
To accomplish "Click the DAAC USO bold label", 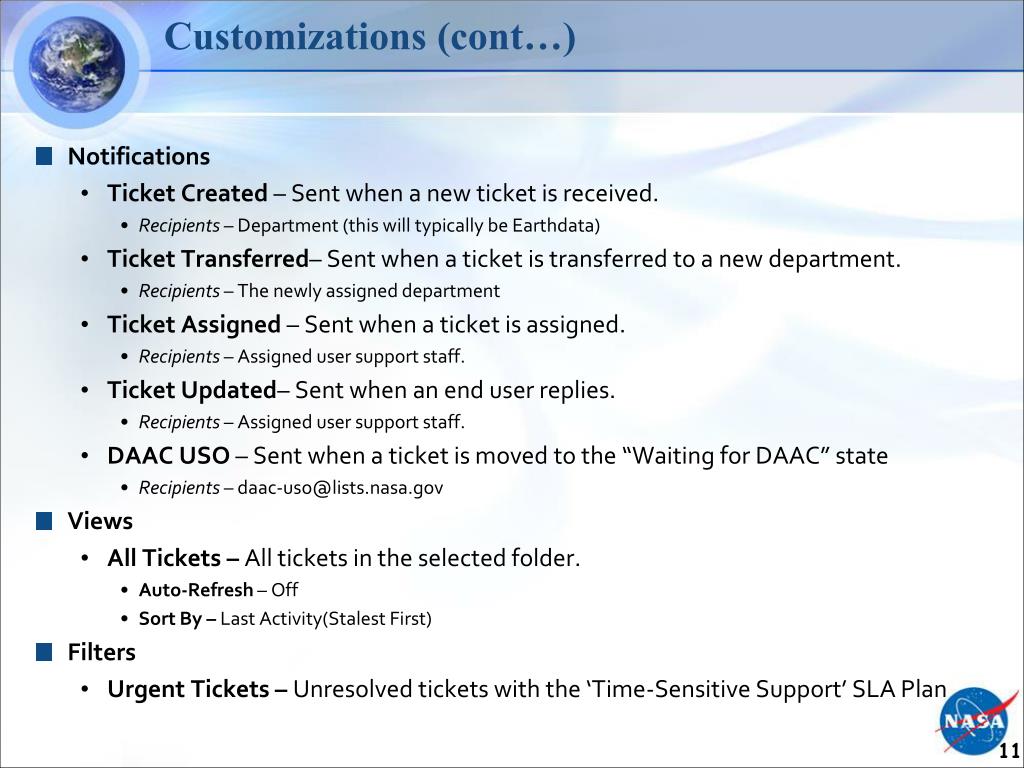I will click(x=168, y=455).
